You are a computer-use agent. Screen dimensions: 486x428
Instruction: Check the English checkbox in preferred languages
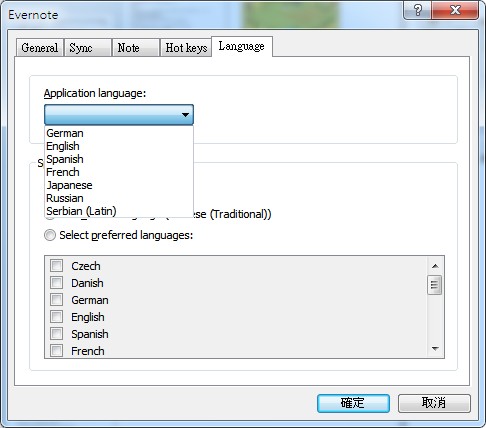(x=56, y=317)
